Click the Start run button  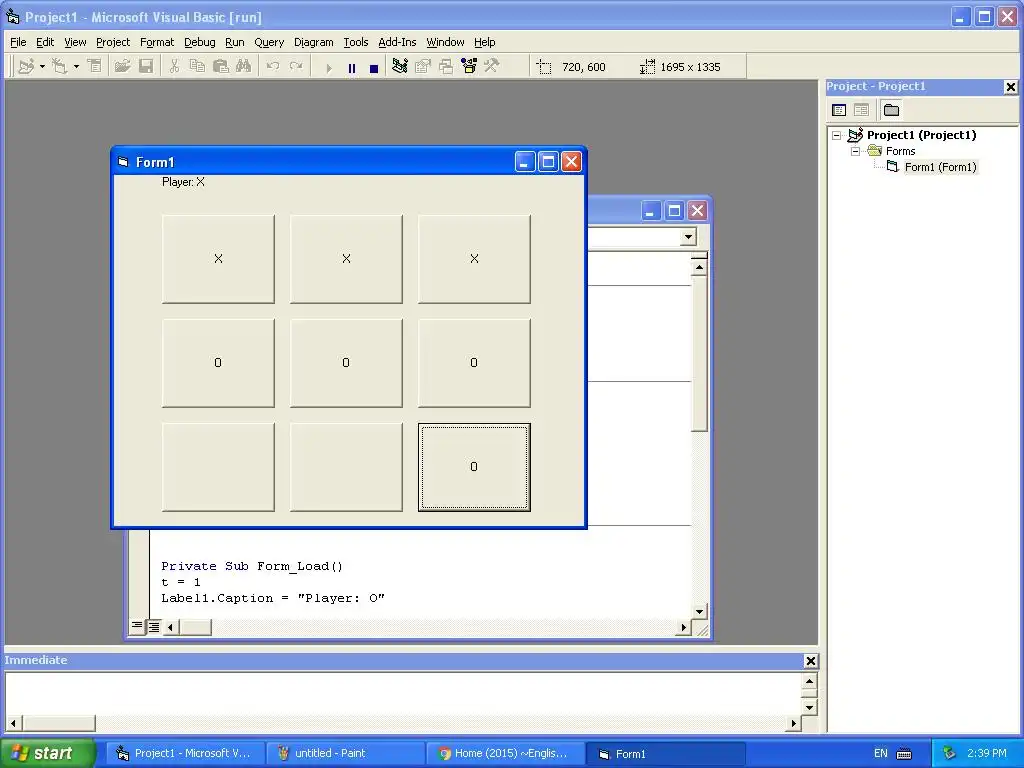pyautogui.click(x=328, y=67)
